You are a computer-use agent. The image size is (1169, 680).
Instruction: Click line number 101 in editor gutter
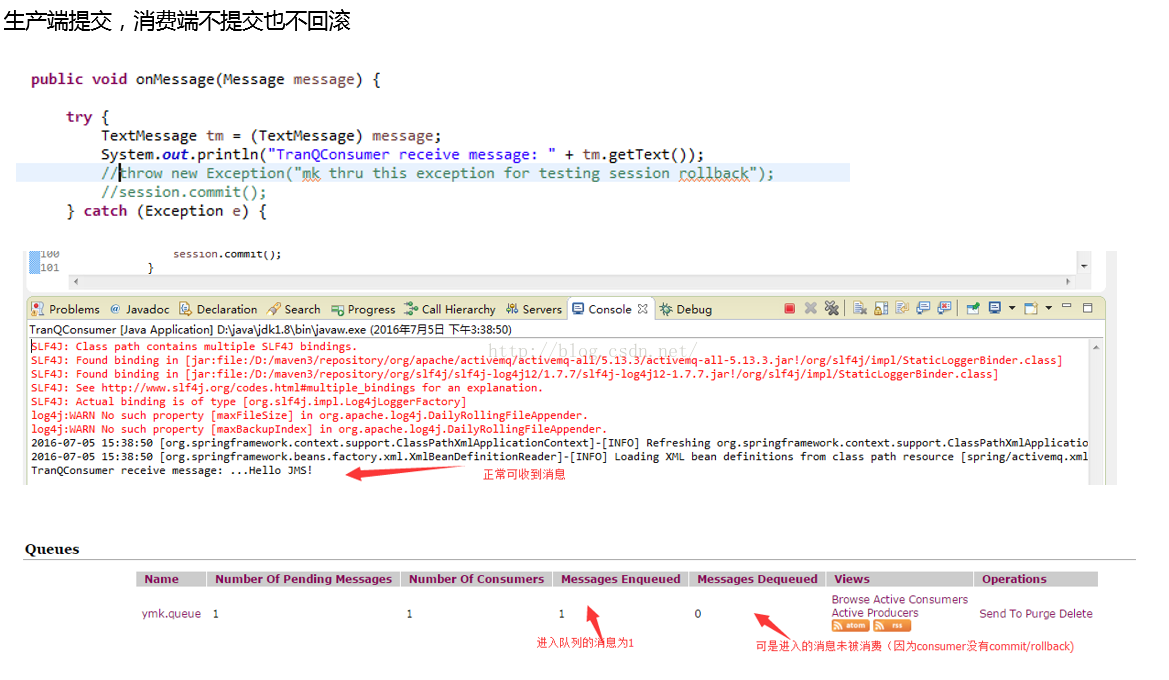[50, 268]
